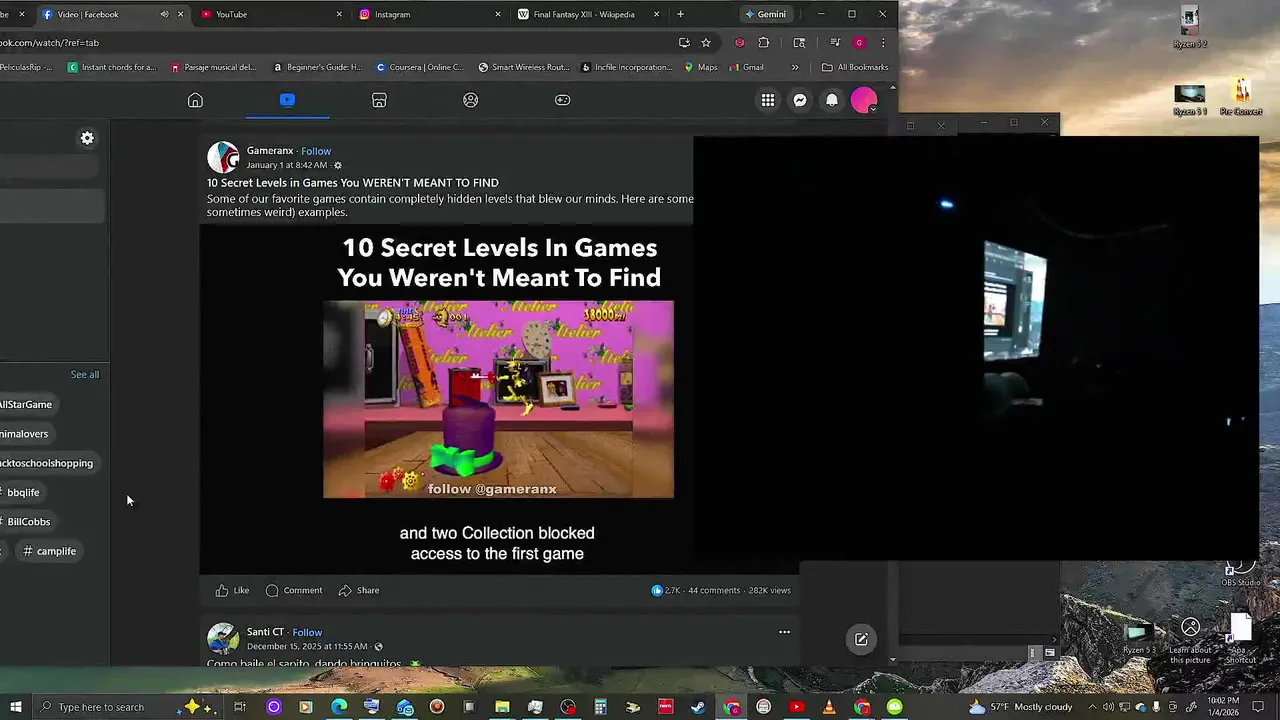Open Facebook menu grid icon
This screenshot has width=1280, height=720.
click(x=768, y=100)
